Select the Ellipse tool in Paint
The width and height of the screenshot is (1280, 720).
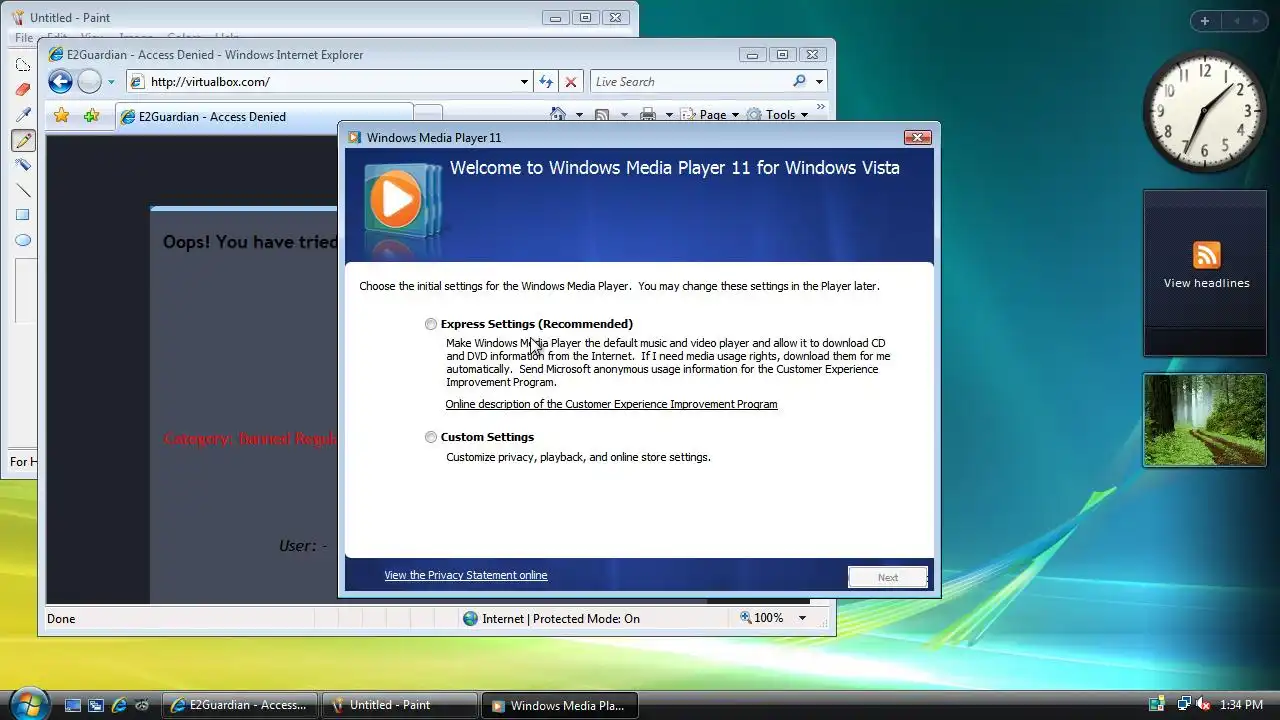tap(23, 240)
